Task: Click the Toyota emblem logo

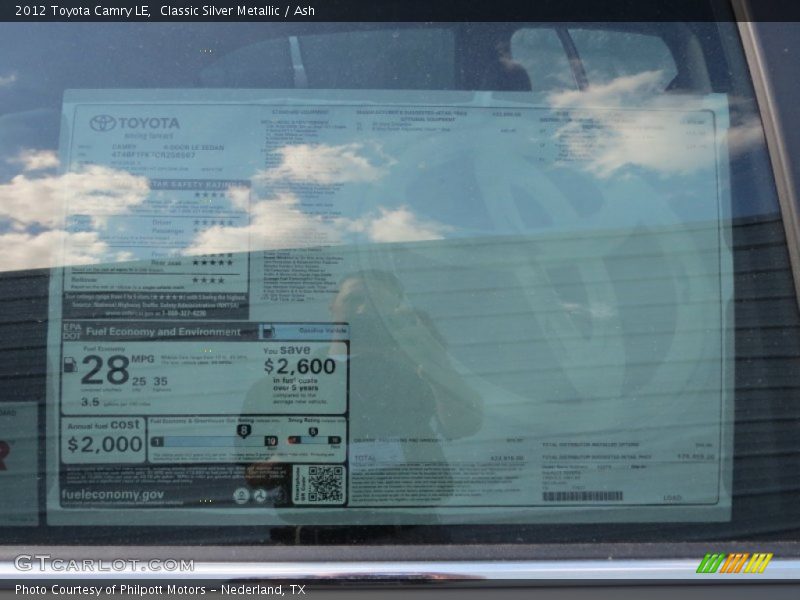Action: [103, 123]
